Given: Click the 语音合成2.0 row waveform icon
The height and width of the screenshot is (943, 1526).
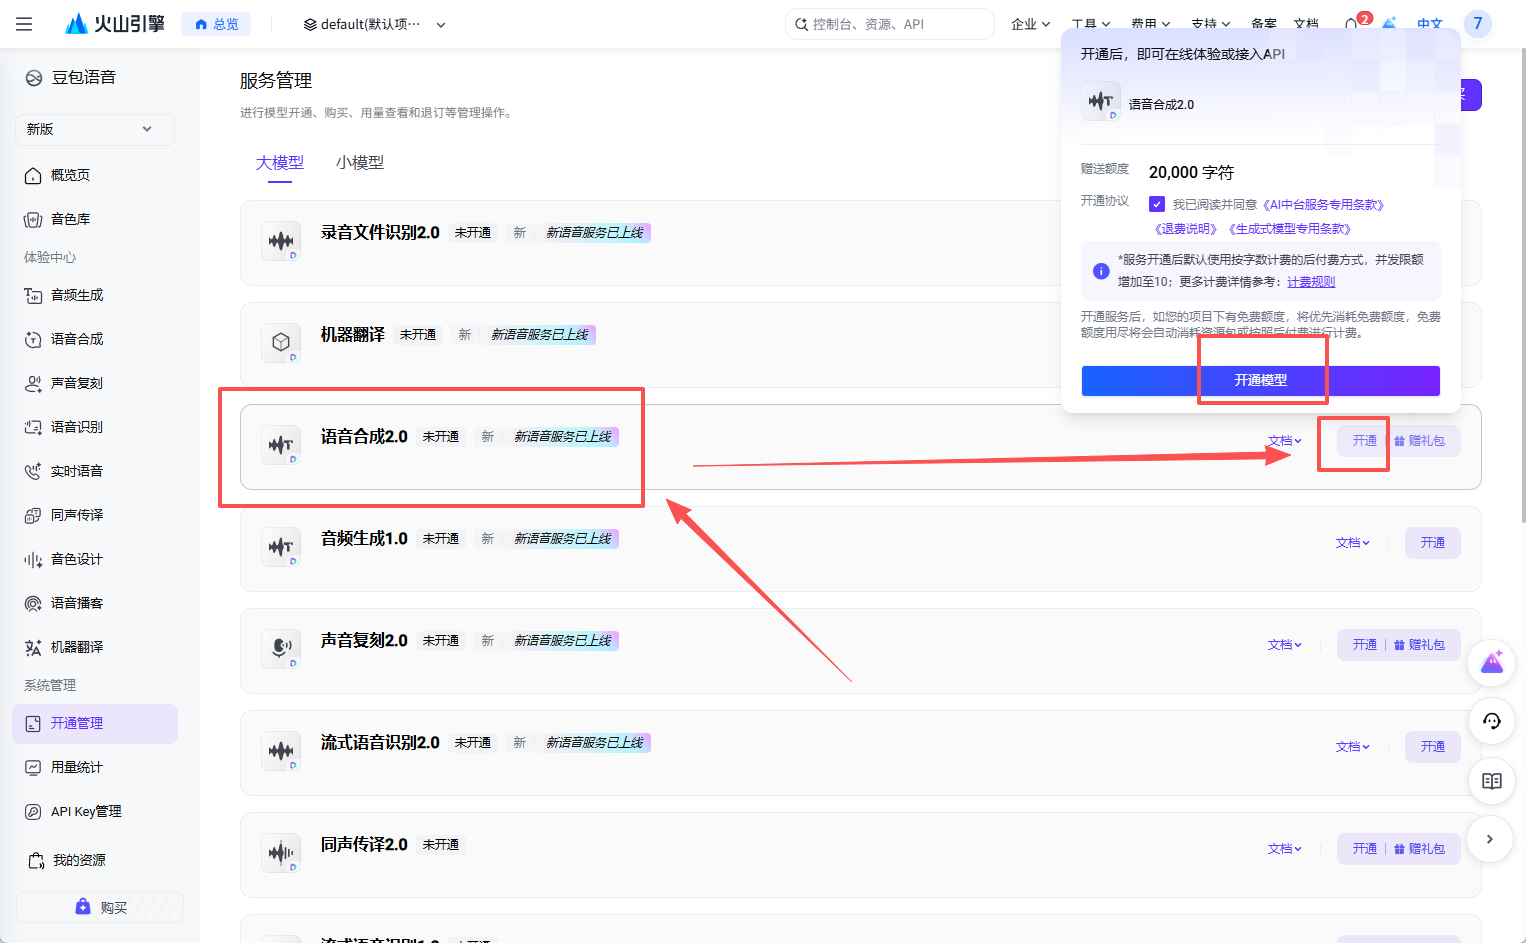Looking at the screenshot, I should click(x=281, y=445).
